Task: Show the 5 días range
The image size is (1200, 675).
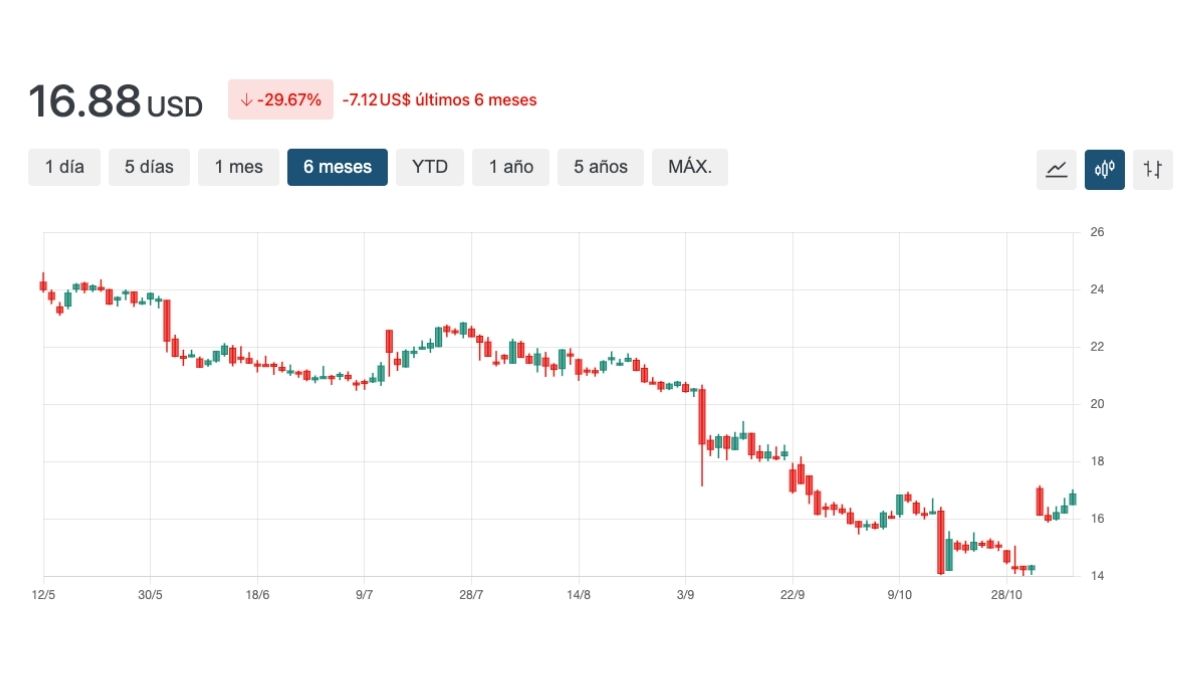Action: pyautogui.click(x=149, y=167)
